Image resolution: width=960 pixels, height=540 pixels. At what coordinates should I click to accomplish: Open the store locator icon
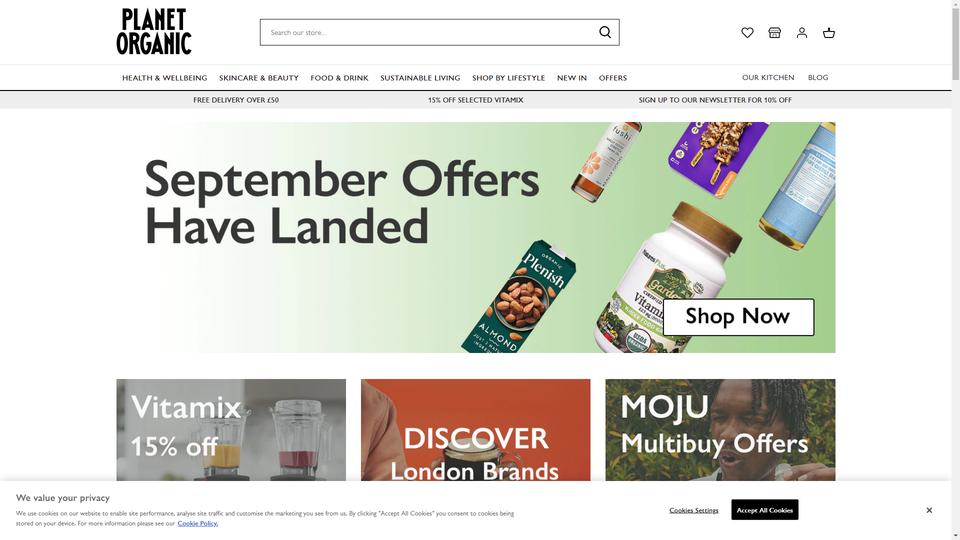(x=774, y=32)
